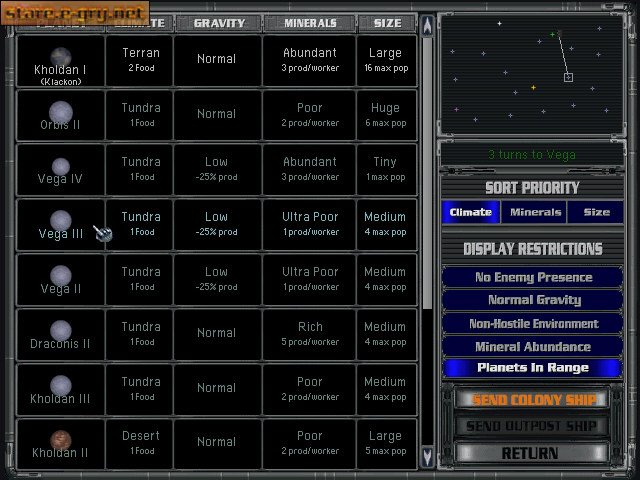Click the galaxy minimap panel
The image size is (640, 480).
(x=532, y=75)
